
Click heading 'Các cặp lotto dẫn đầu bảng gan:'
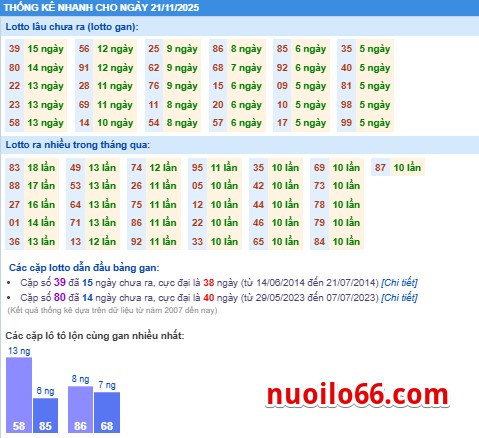click(x=84, y=268)
